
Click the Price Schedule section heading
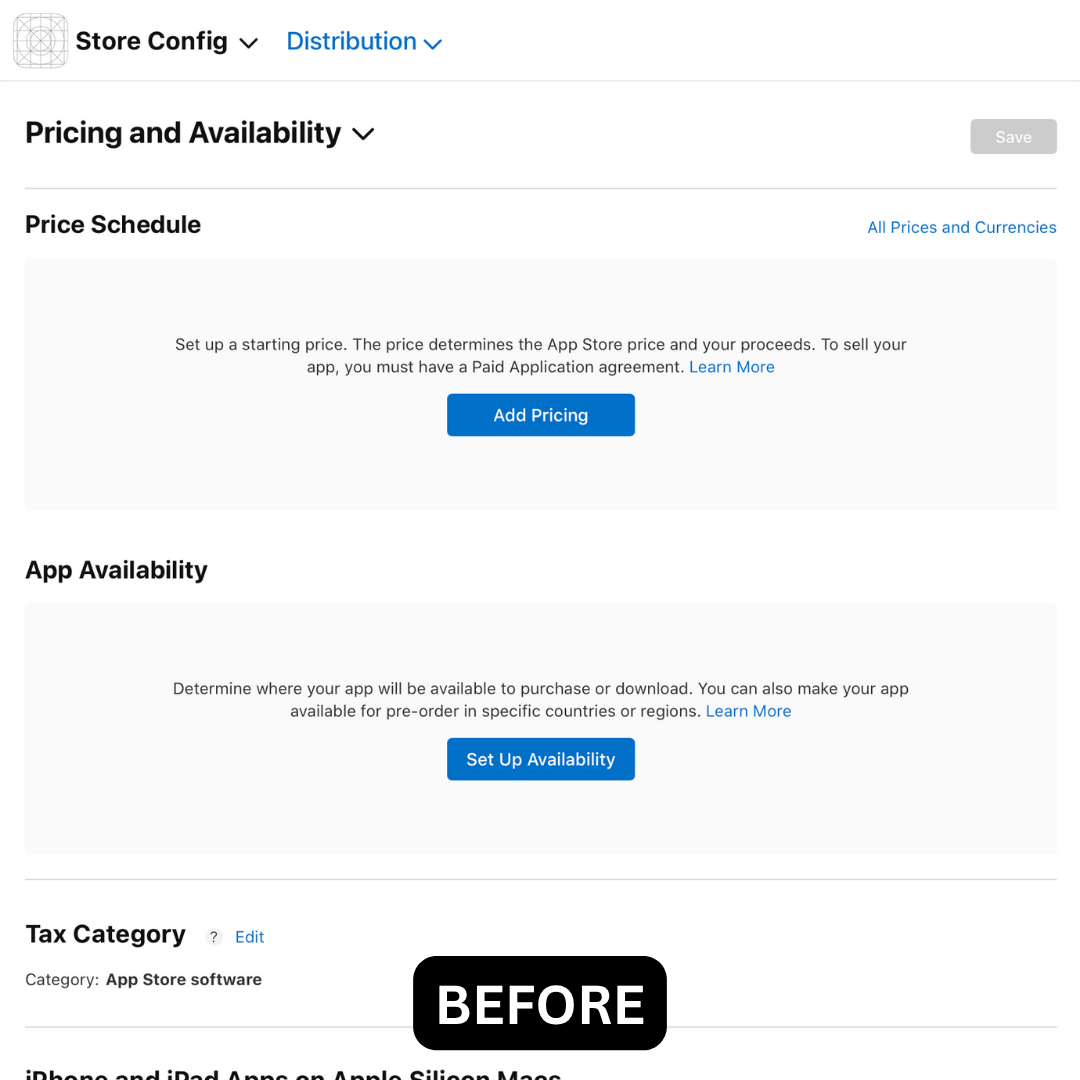[x=112, y=224]
